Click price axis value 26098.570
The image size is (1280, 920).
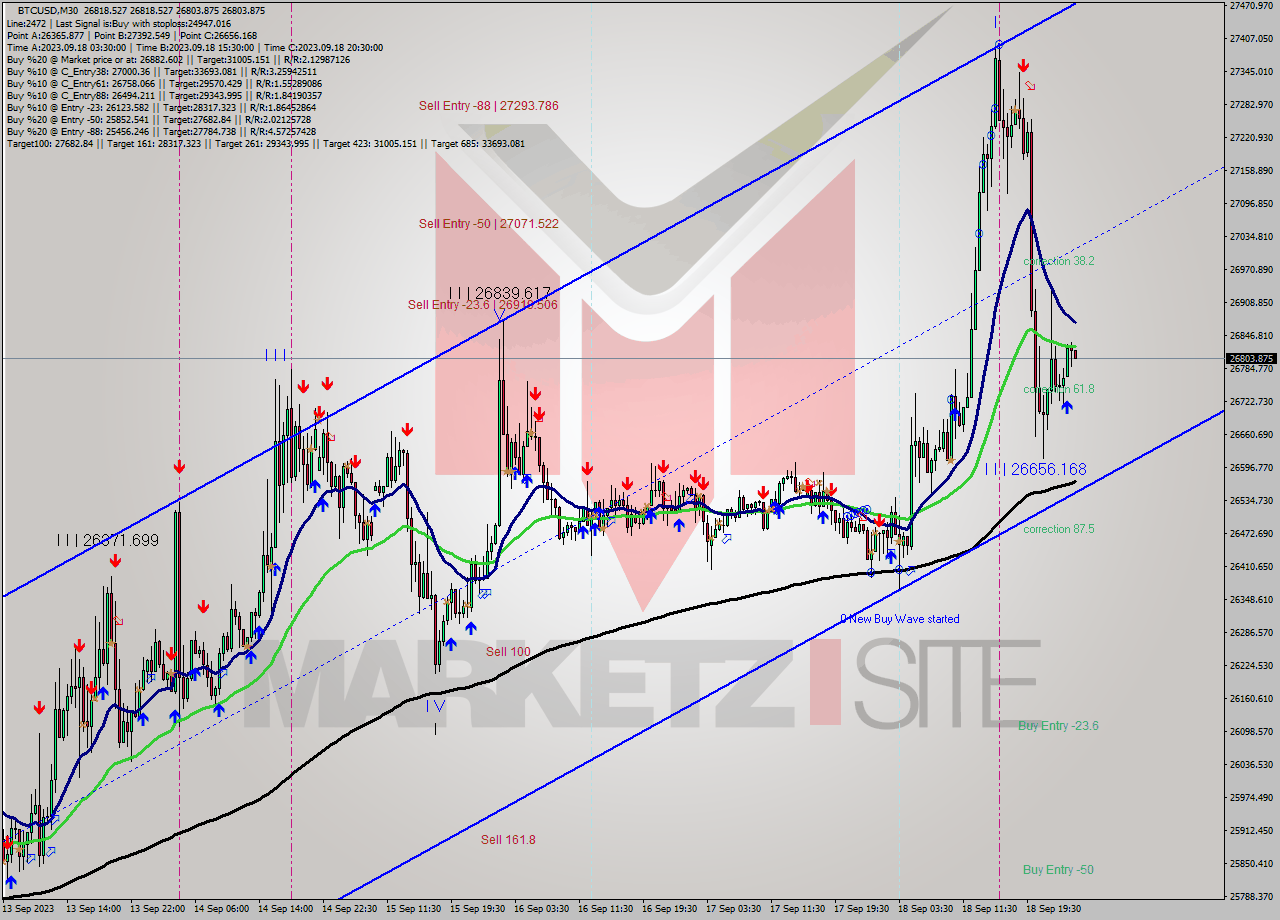pos(1250,731)
